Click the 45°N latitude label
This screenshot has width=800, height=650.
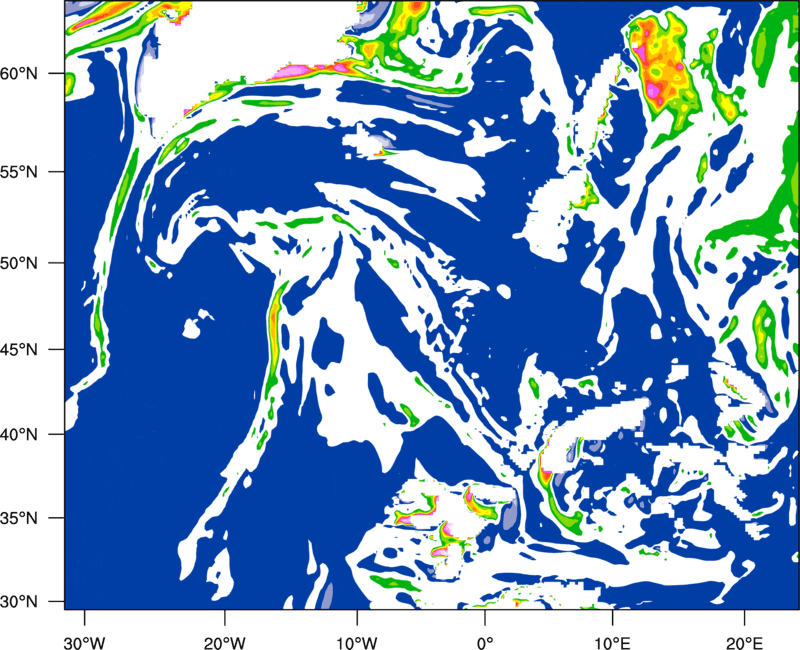pos(19,349)
